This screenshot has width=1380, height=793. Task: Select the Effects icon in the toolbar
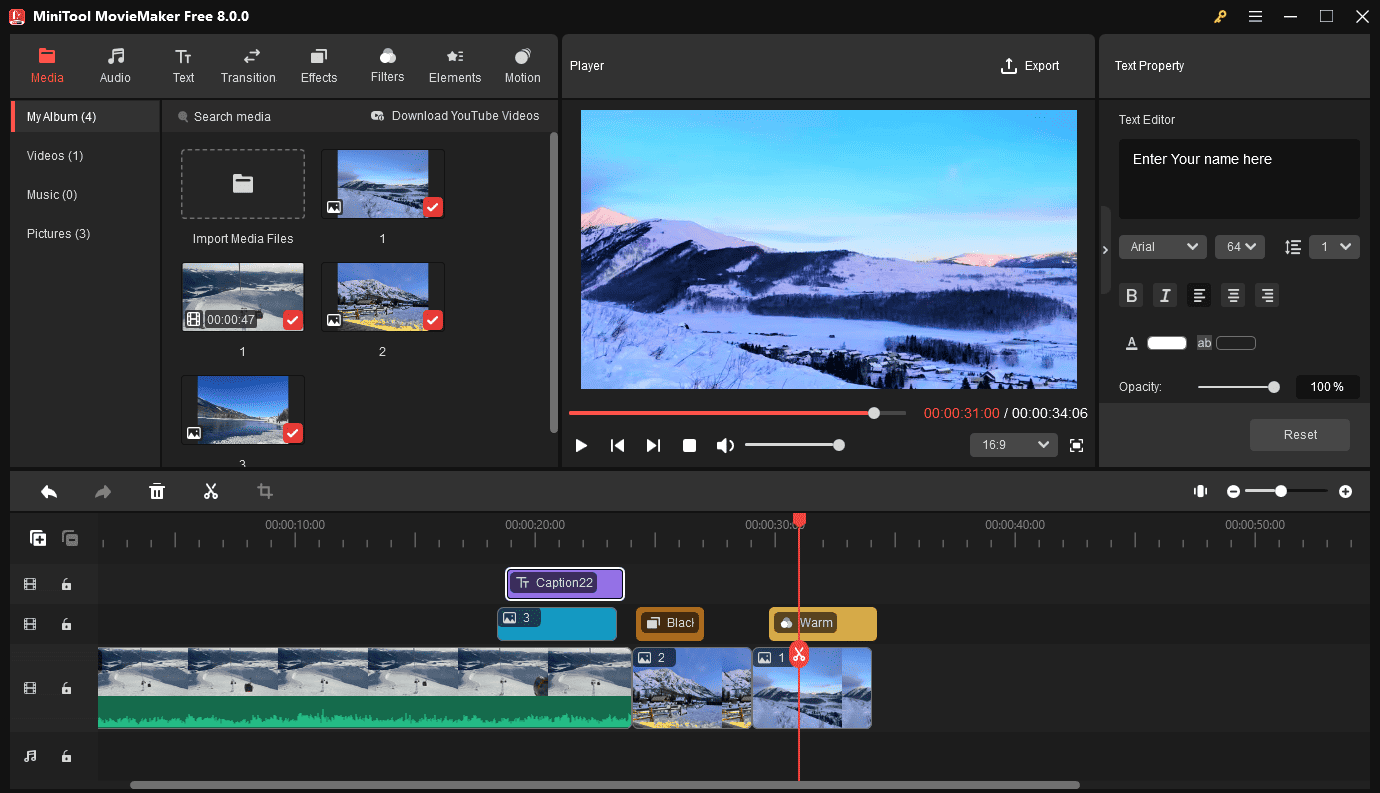(318, 65)
